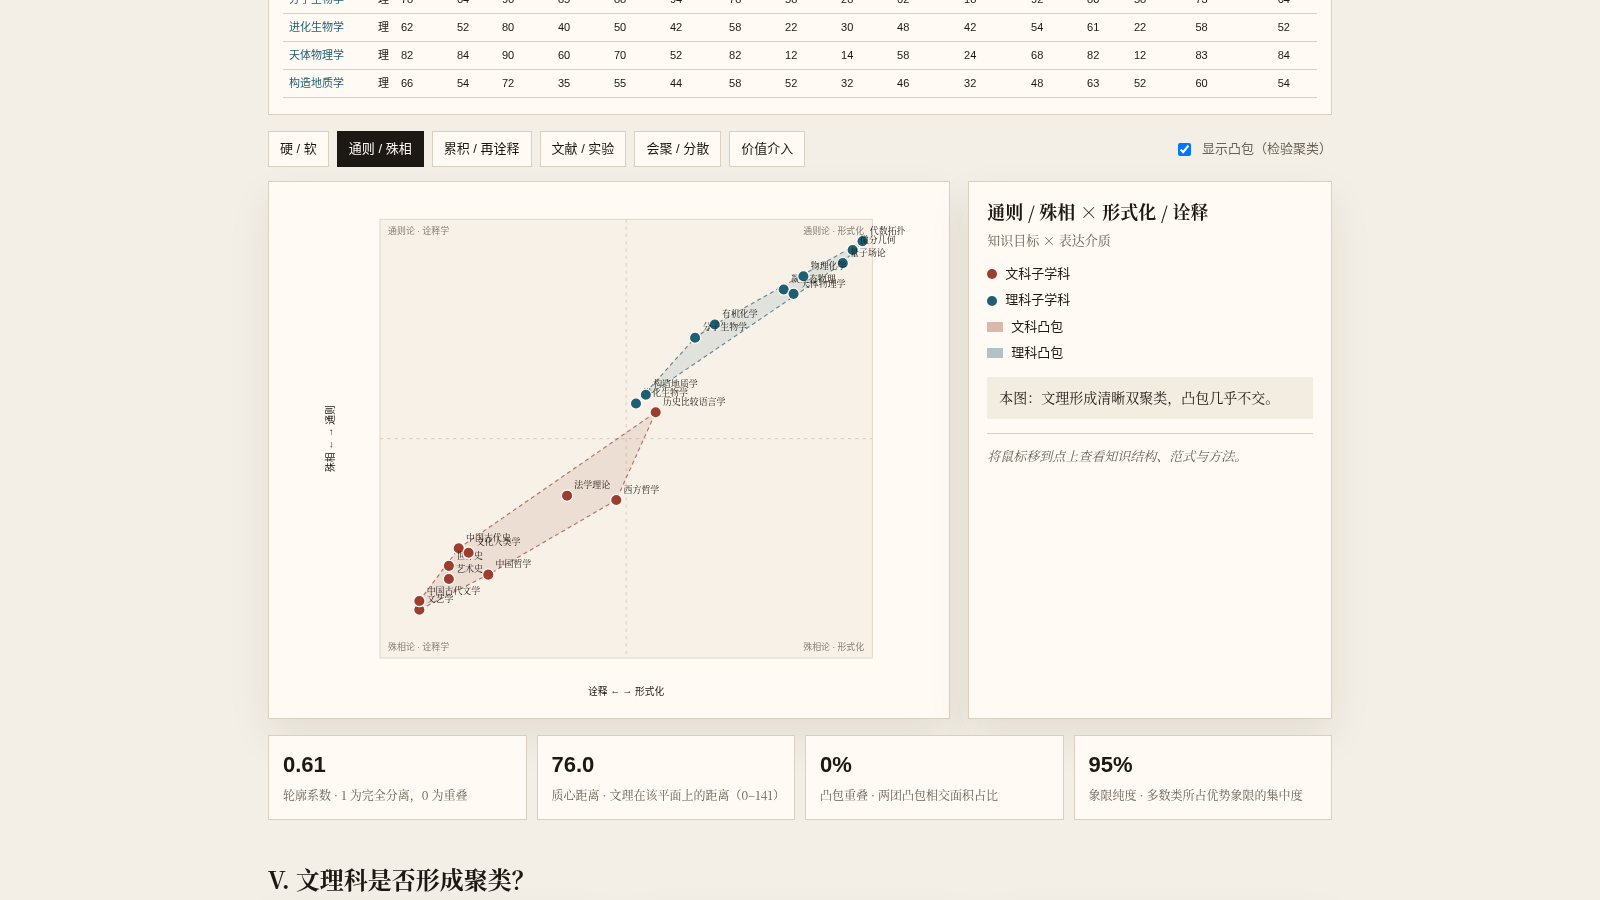
Task: Select the 中国哲学 scatter point
Action: (488, 575)
